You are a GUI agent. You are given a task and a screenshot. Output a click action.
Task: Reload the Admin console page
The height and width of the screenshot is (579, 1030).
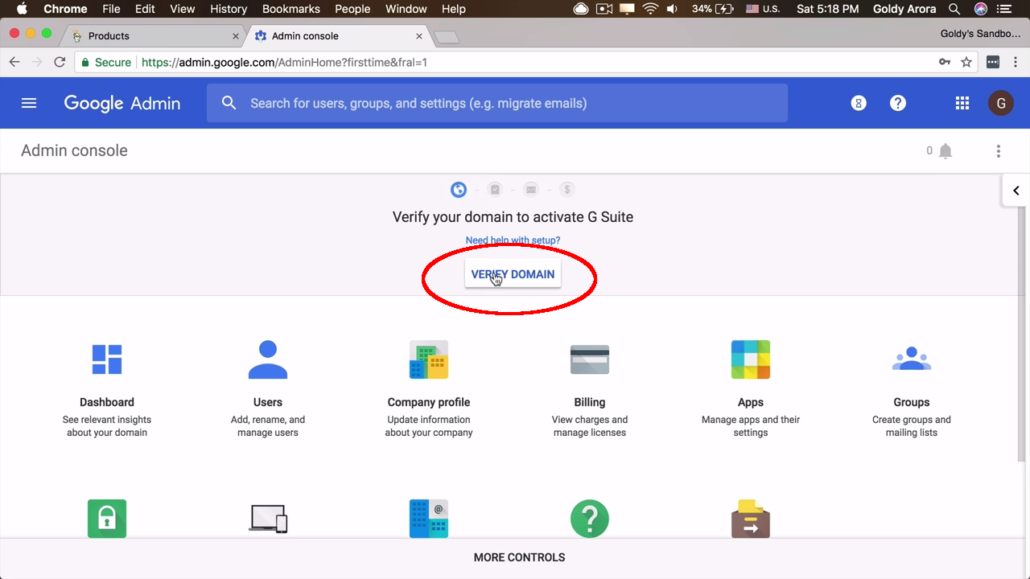coord(60,62)
